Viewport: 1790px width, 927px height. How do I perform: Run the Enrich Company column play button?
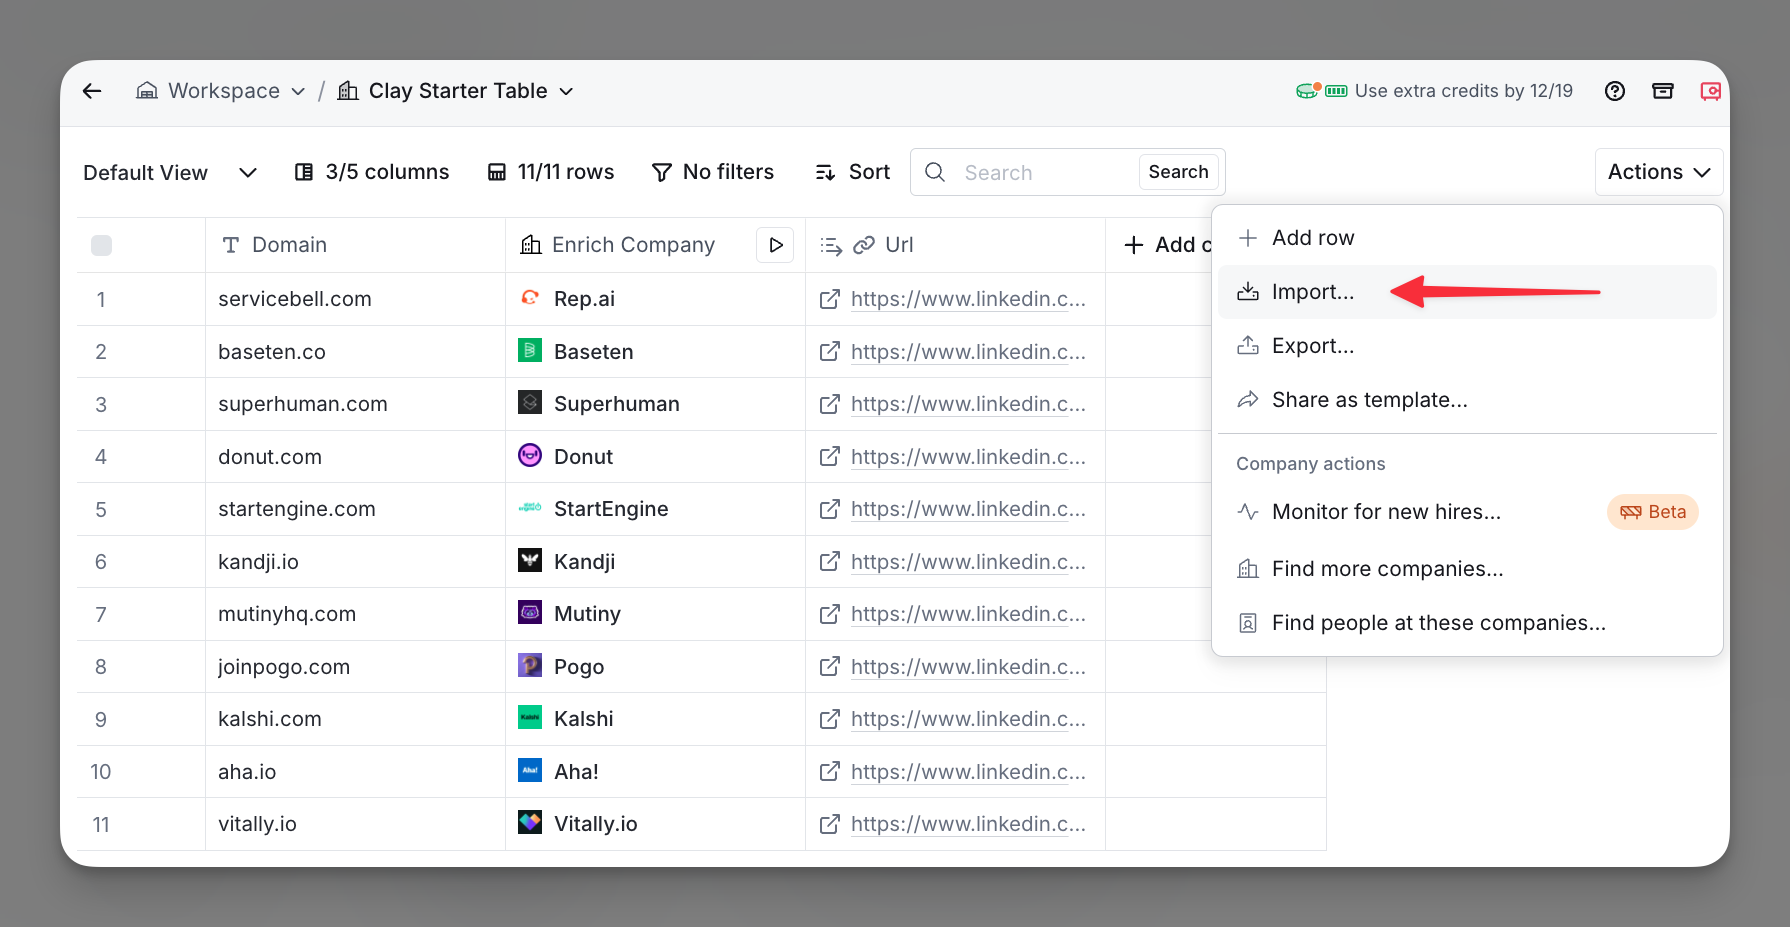tap(775, 245)
